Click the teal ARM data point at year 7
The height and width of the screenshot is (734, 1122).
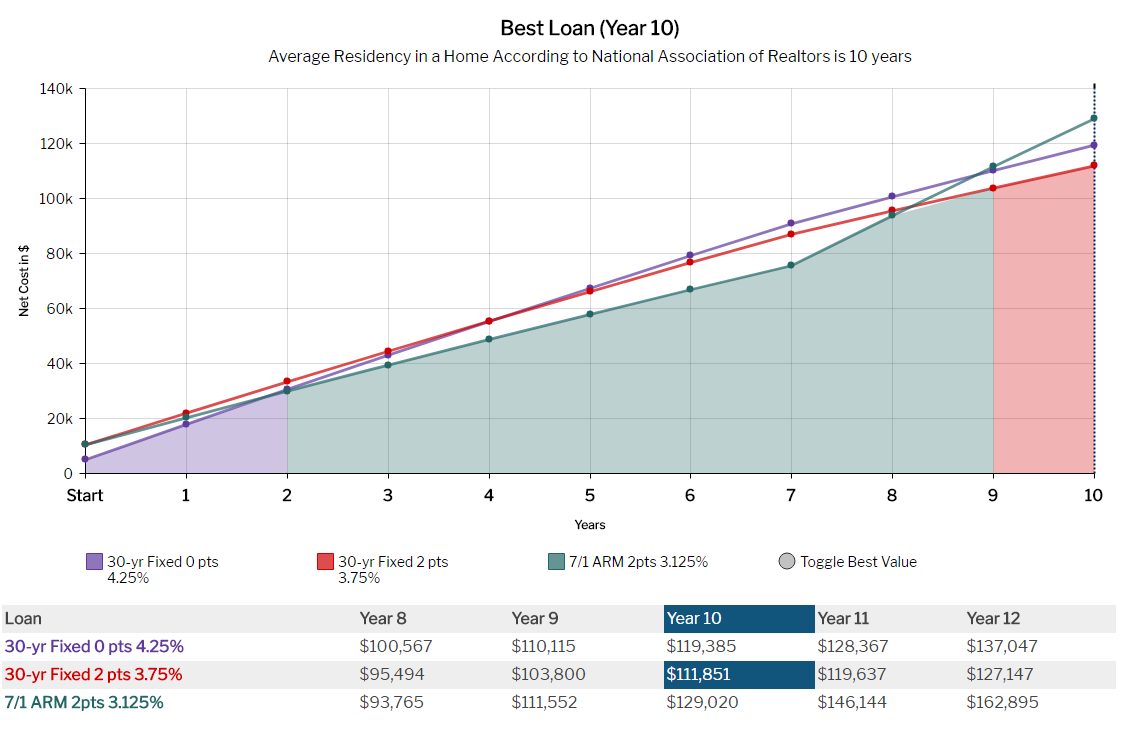791,265
